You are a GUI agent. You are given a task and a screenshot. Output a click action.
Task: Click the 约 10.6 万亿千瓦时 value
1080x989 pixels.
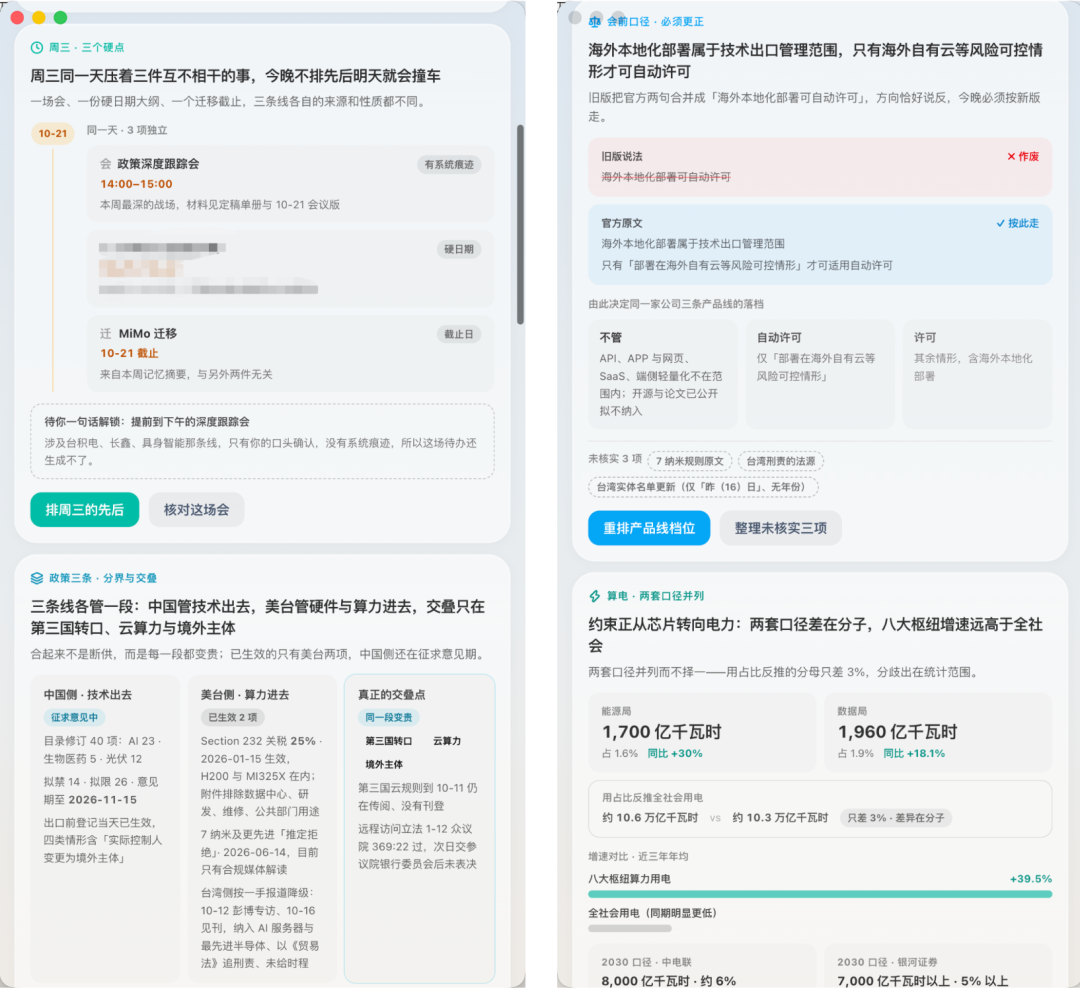coord(650,818)
